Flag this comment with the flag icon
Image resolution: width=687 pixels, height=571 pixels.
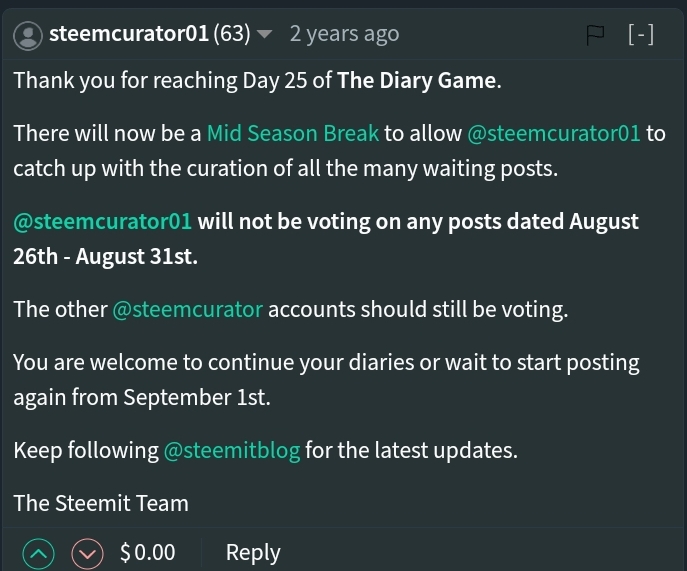point(595,35)
